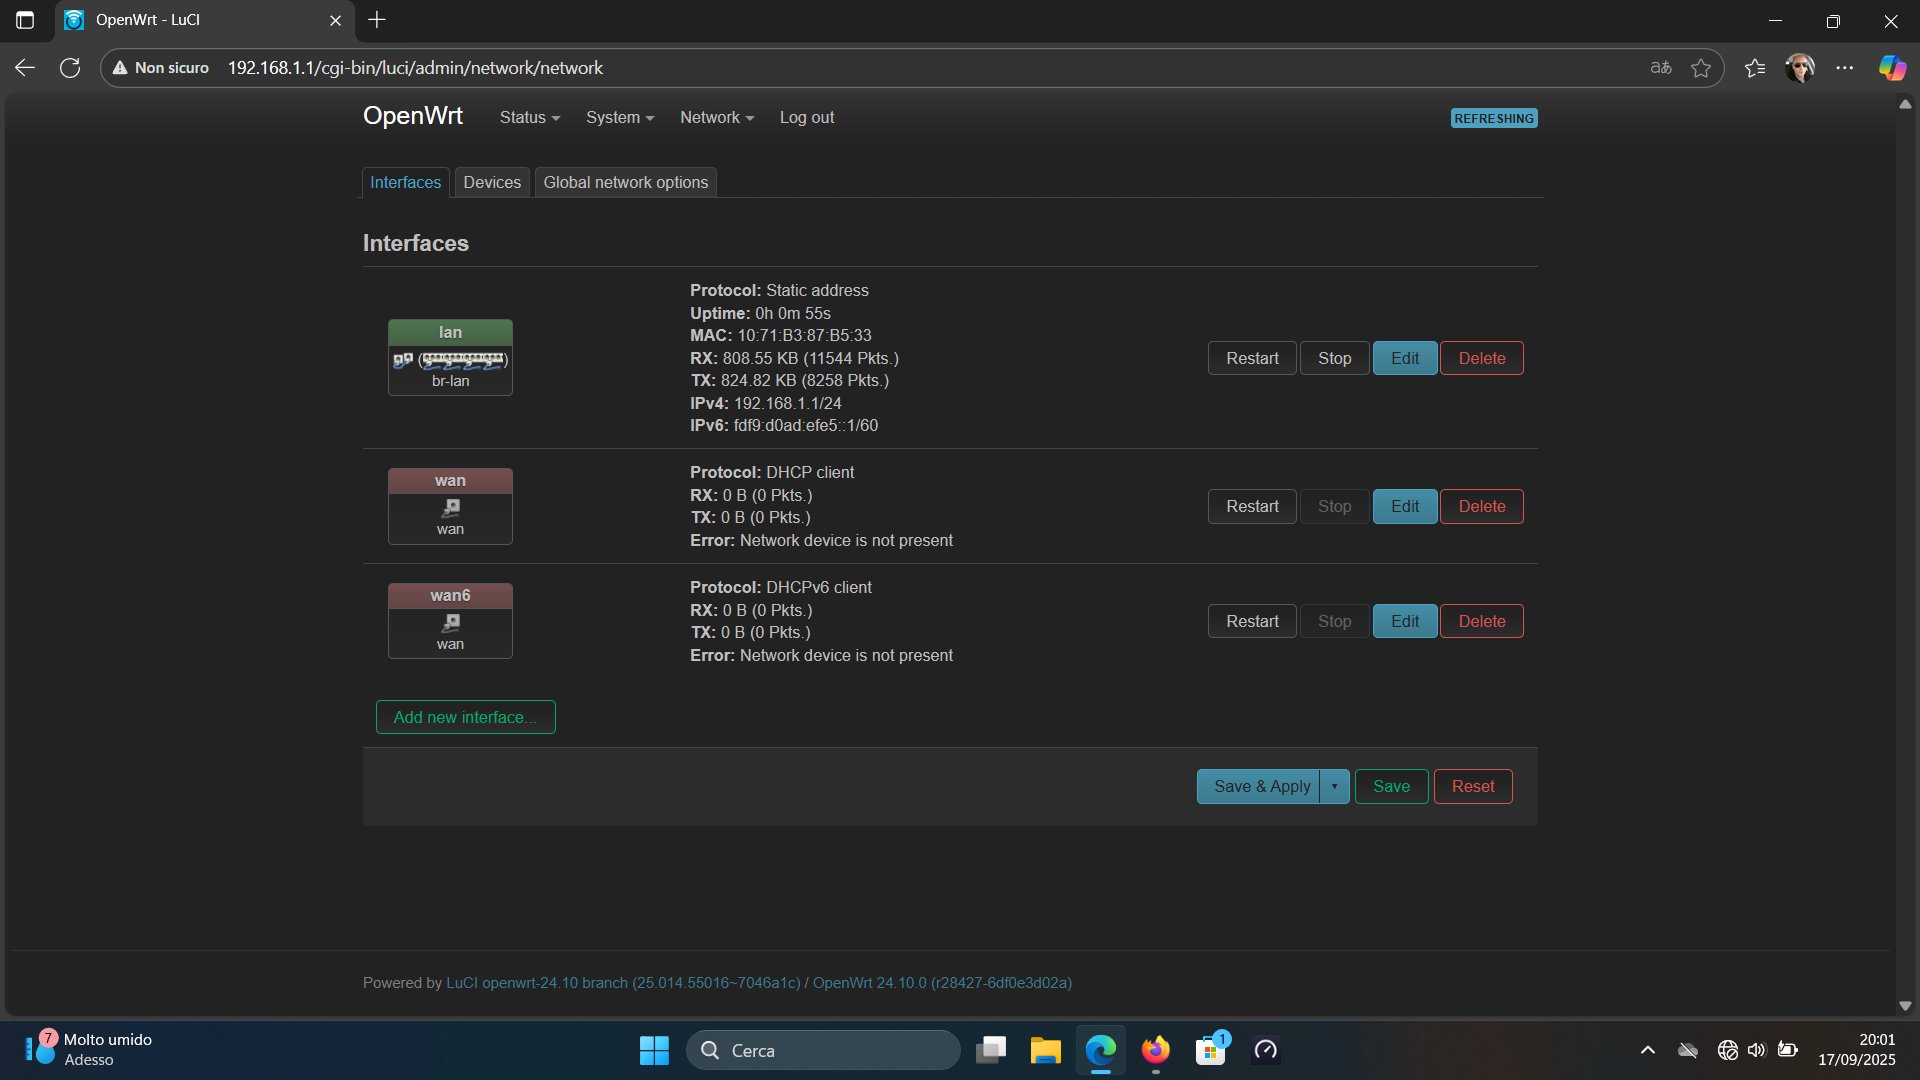The height and width of the screenshot is (1080, 1920).
Task: Open Global network options tab
Action: [625, 183]
